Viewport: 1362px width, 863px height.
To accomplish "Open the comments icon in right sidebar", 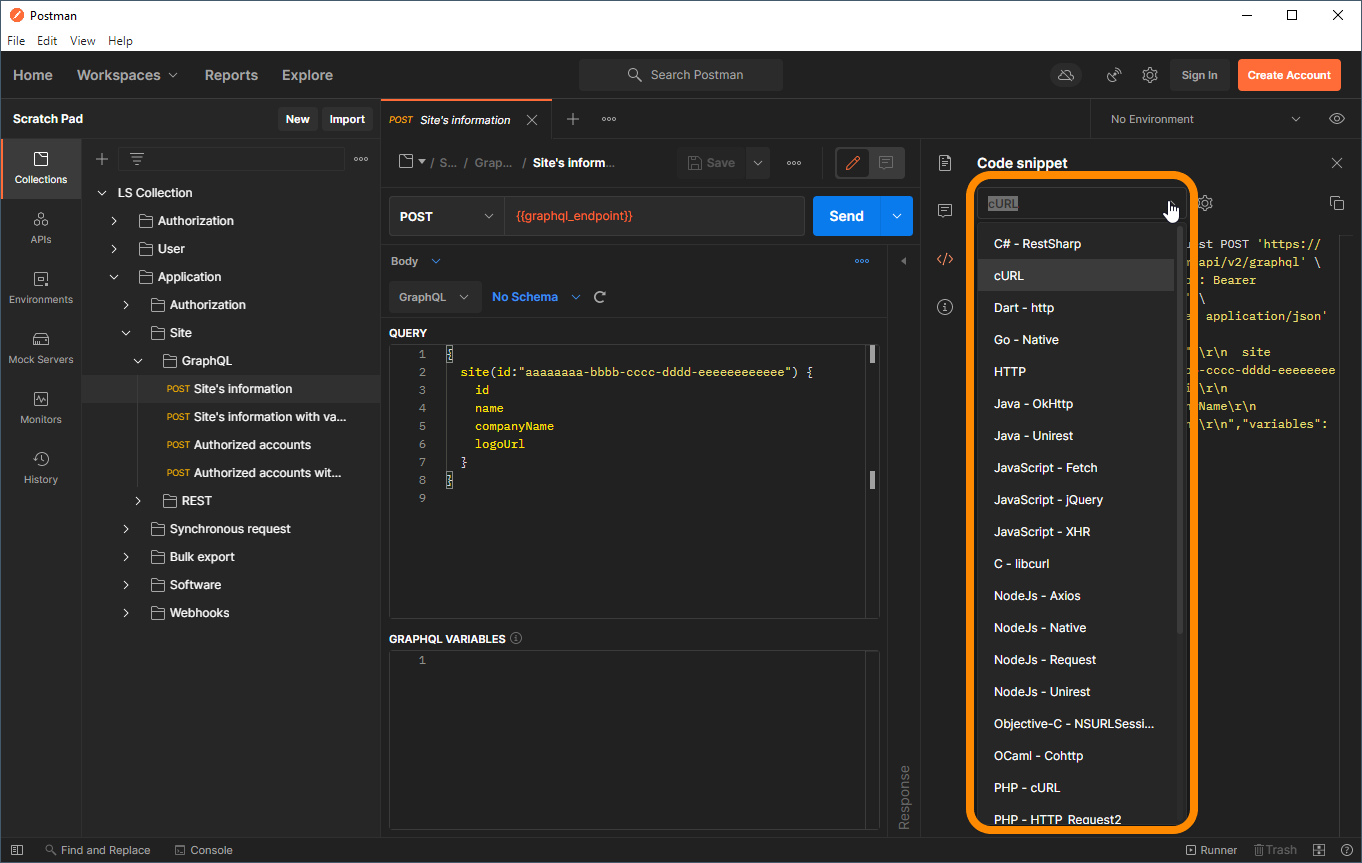I will coord(945,211).
